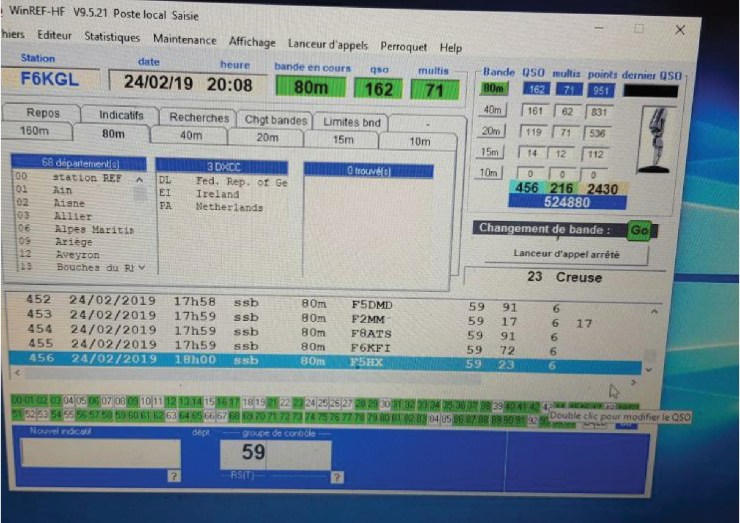Click the Lanceur d'appel arrêté button

(566, 254)
